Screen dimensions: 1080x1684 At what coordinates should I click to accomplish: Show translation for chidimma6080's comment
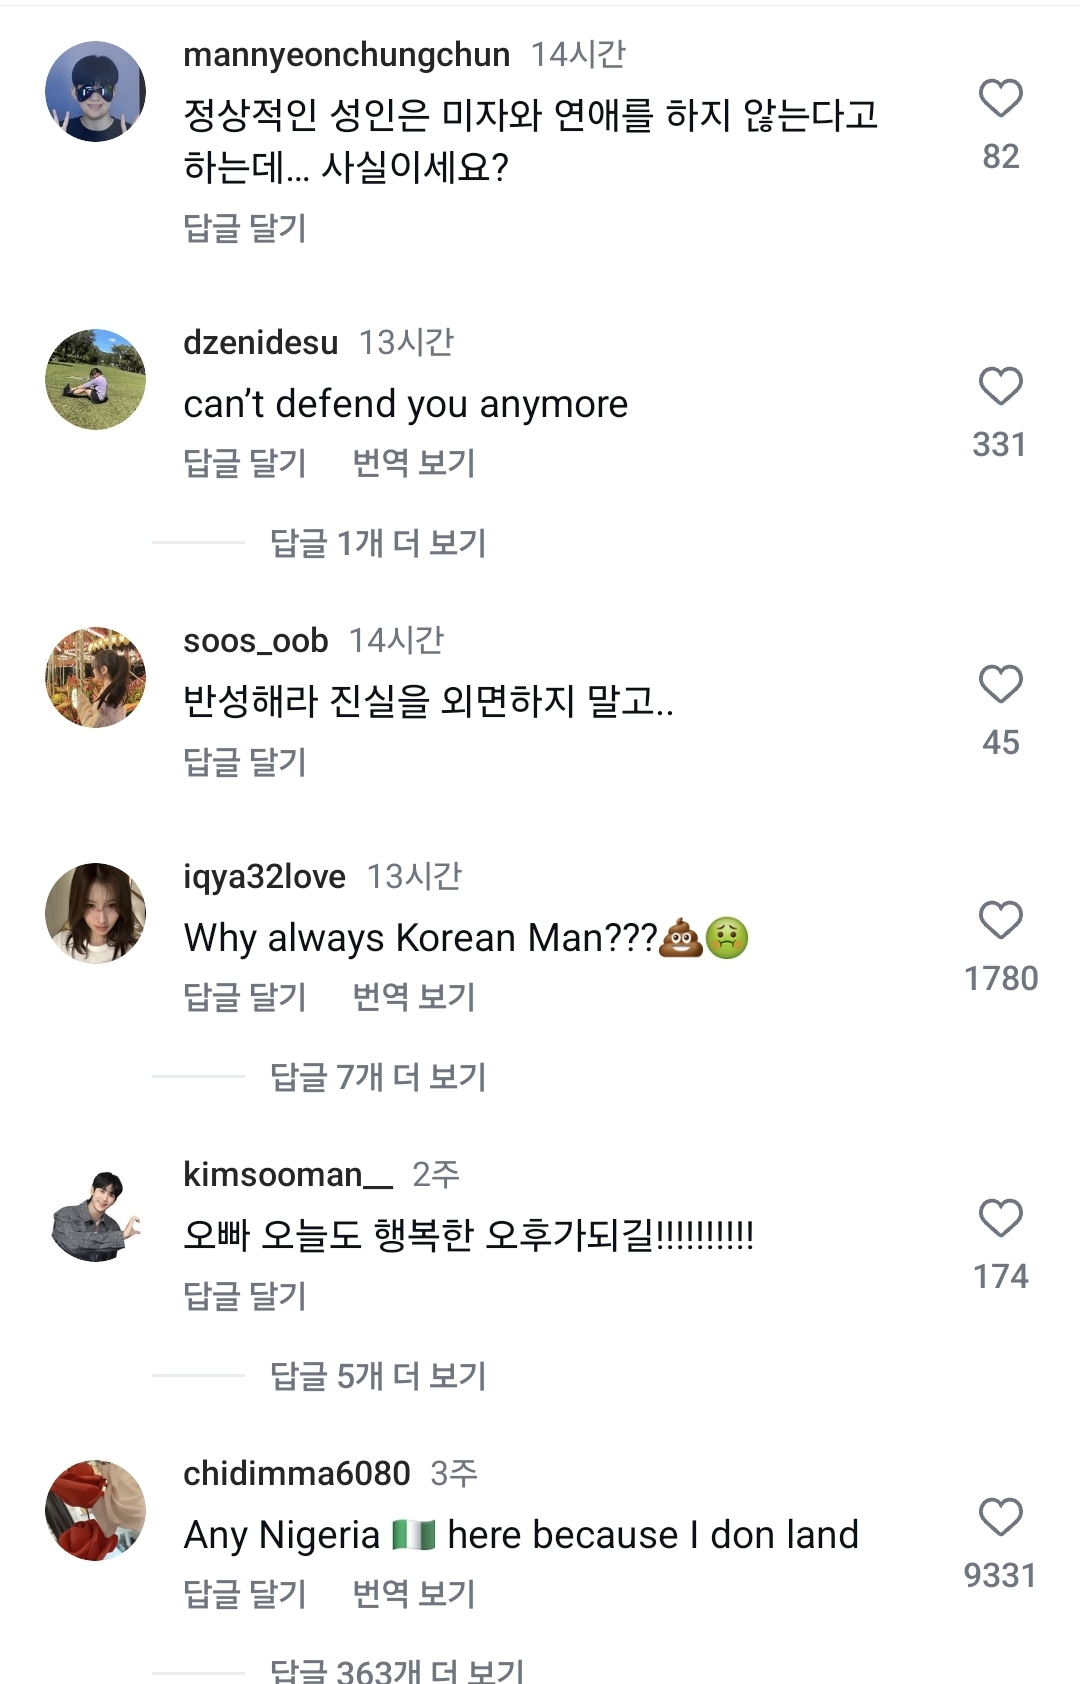coord(413,1594)
